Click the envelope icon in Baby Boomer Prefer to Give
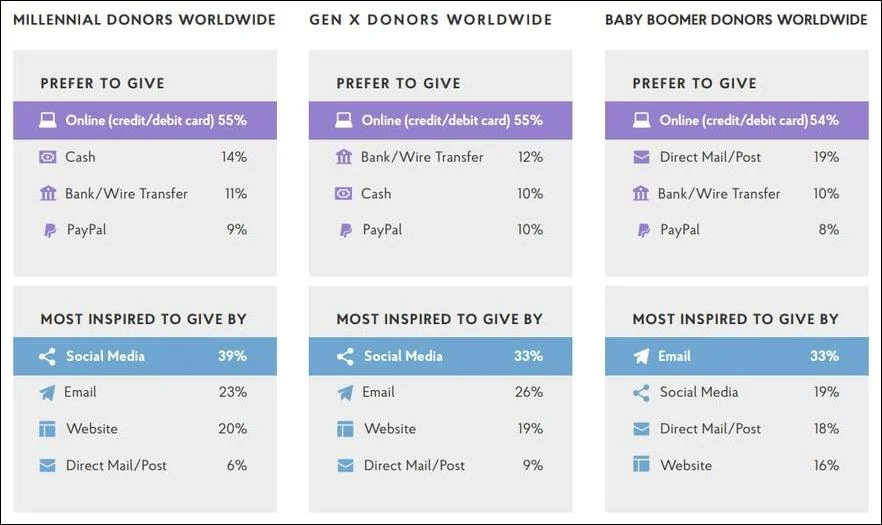 [641, 157]
